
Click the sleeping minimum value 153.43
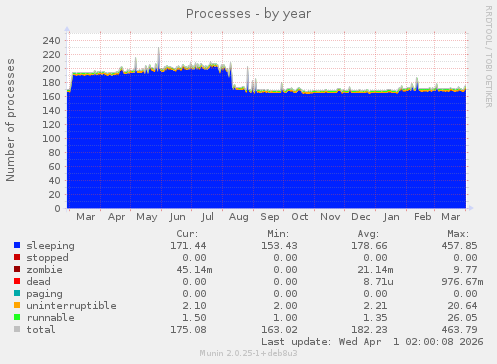click(279, 246)
